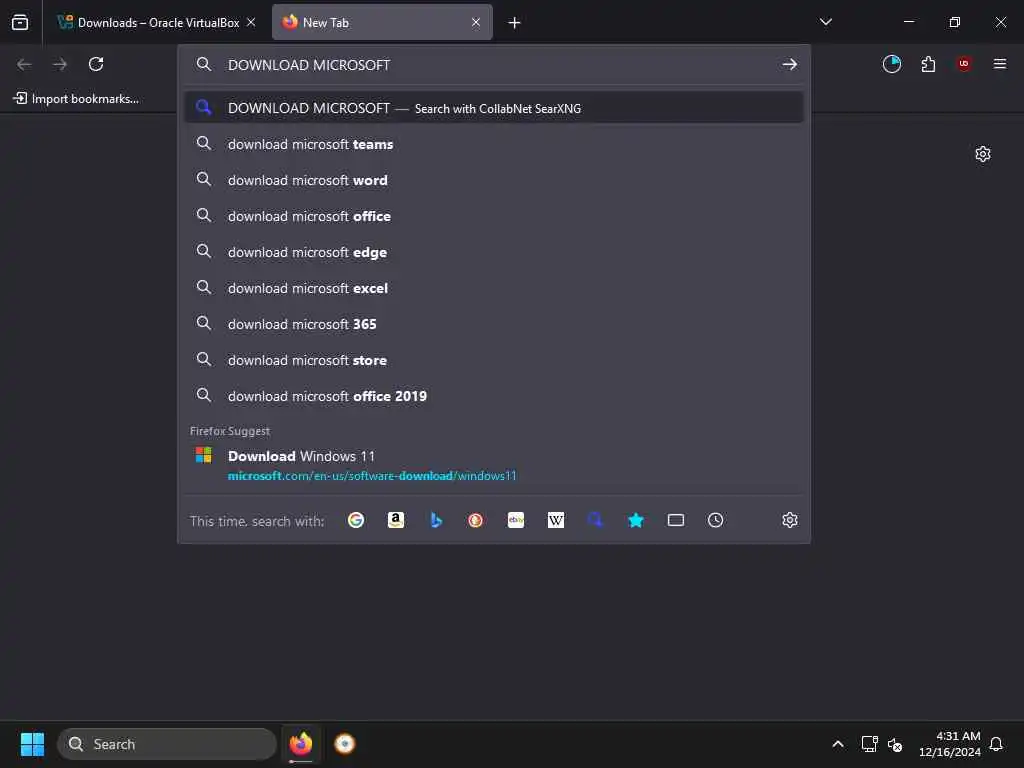Open the round app icon beside taskbar Firefox
1024x768 pixels.
tap(345, 744)
